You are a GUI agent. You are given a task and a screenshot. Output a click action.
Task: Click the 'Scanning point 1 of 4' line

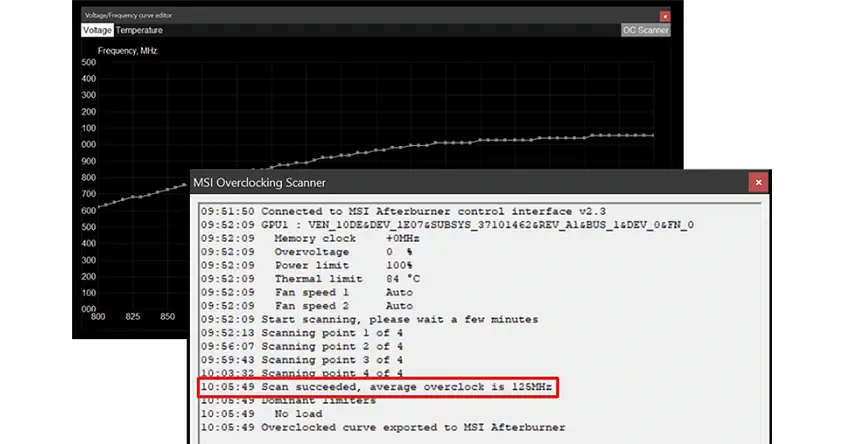(x=301, y=333)
